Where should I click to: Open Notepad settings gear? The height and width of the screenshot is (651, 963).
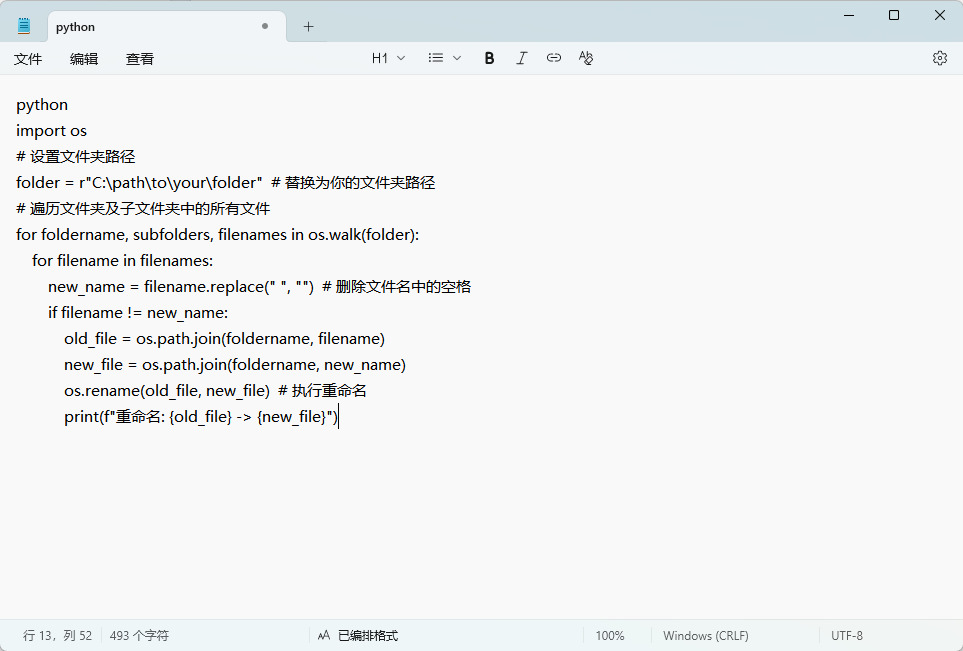coord(939,58)
